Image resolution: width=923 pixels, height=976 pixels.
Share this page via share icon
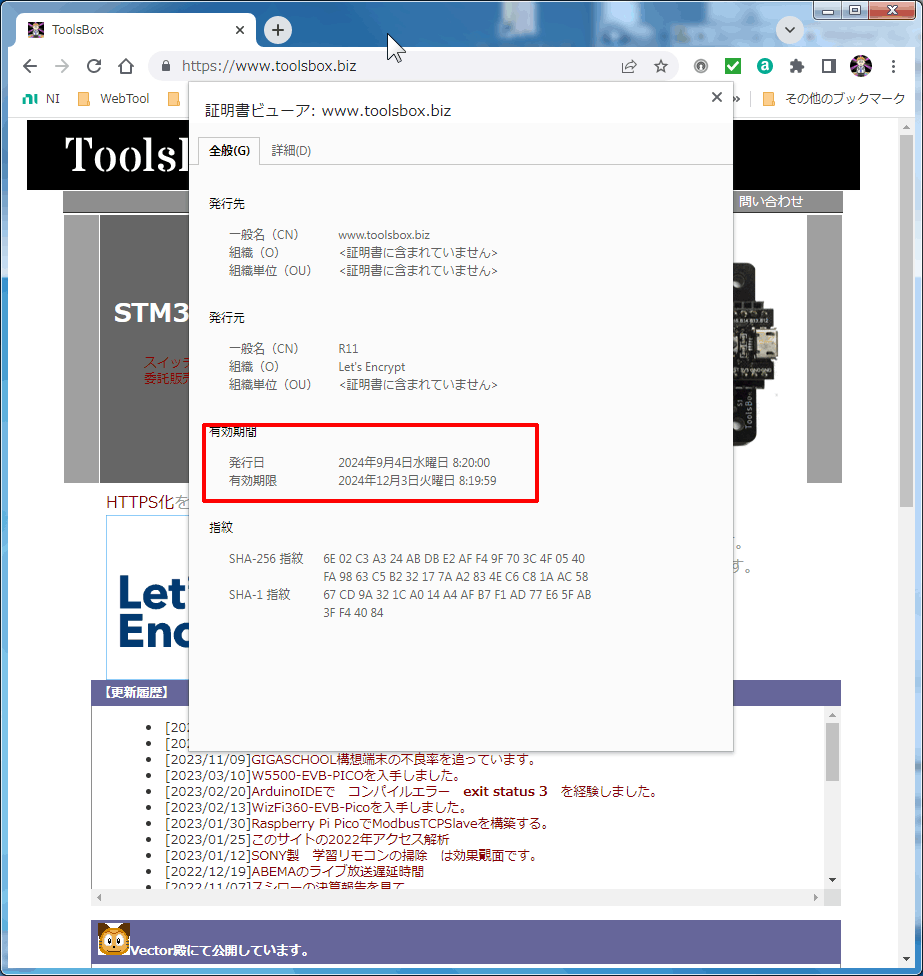click(629, 66)
